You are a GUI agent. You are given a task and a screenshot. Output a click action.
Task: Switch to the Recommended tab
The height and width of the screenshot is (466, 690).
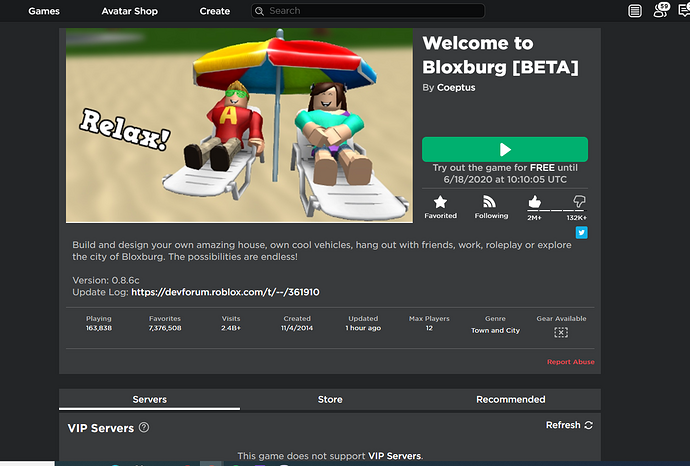click(510, 399)
